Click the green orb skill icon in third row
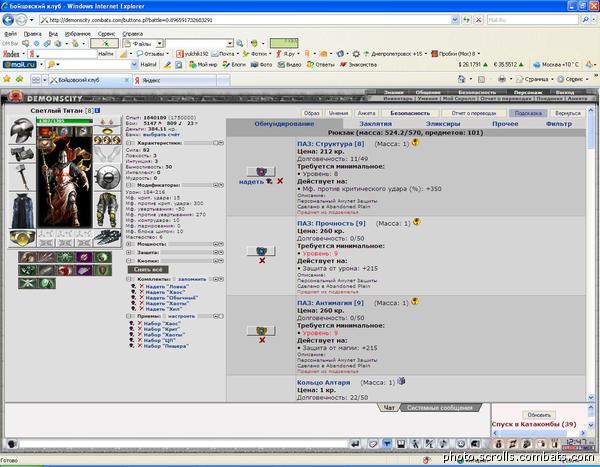 click(x=46, y=283)
